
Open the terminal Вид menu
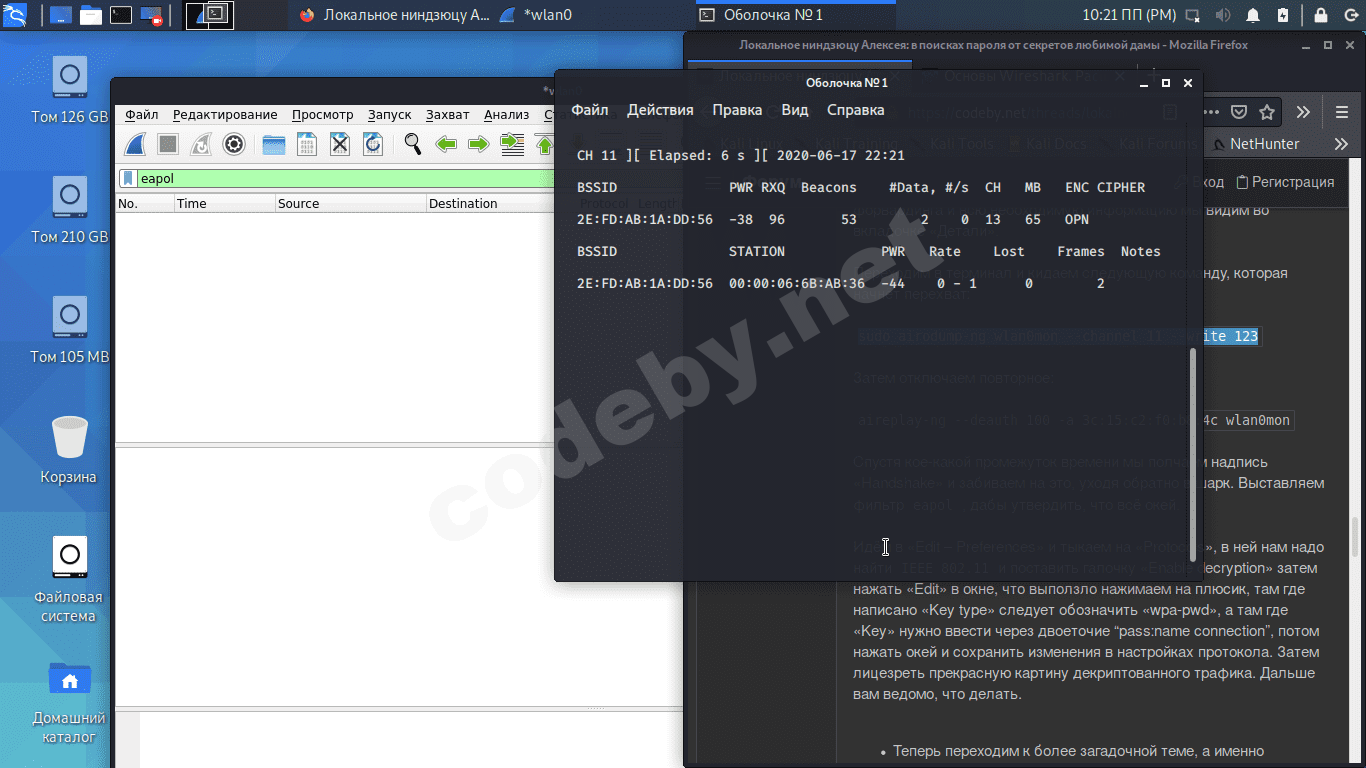click(x=795, y=110)
